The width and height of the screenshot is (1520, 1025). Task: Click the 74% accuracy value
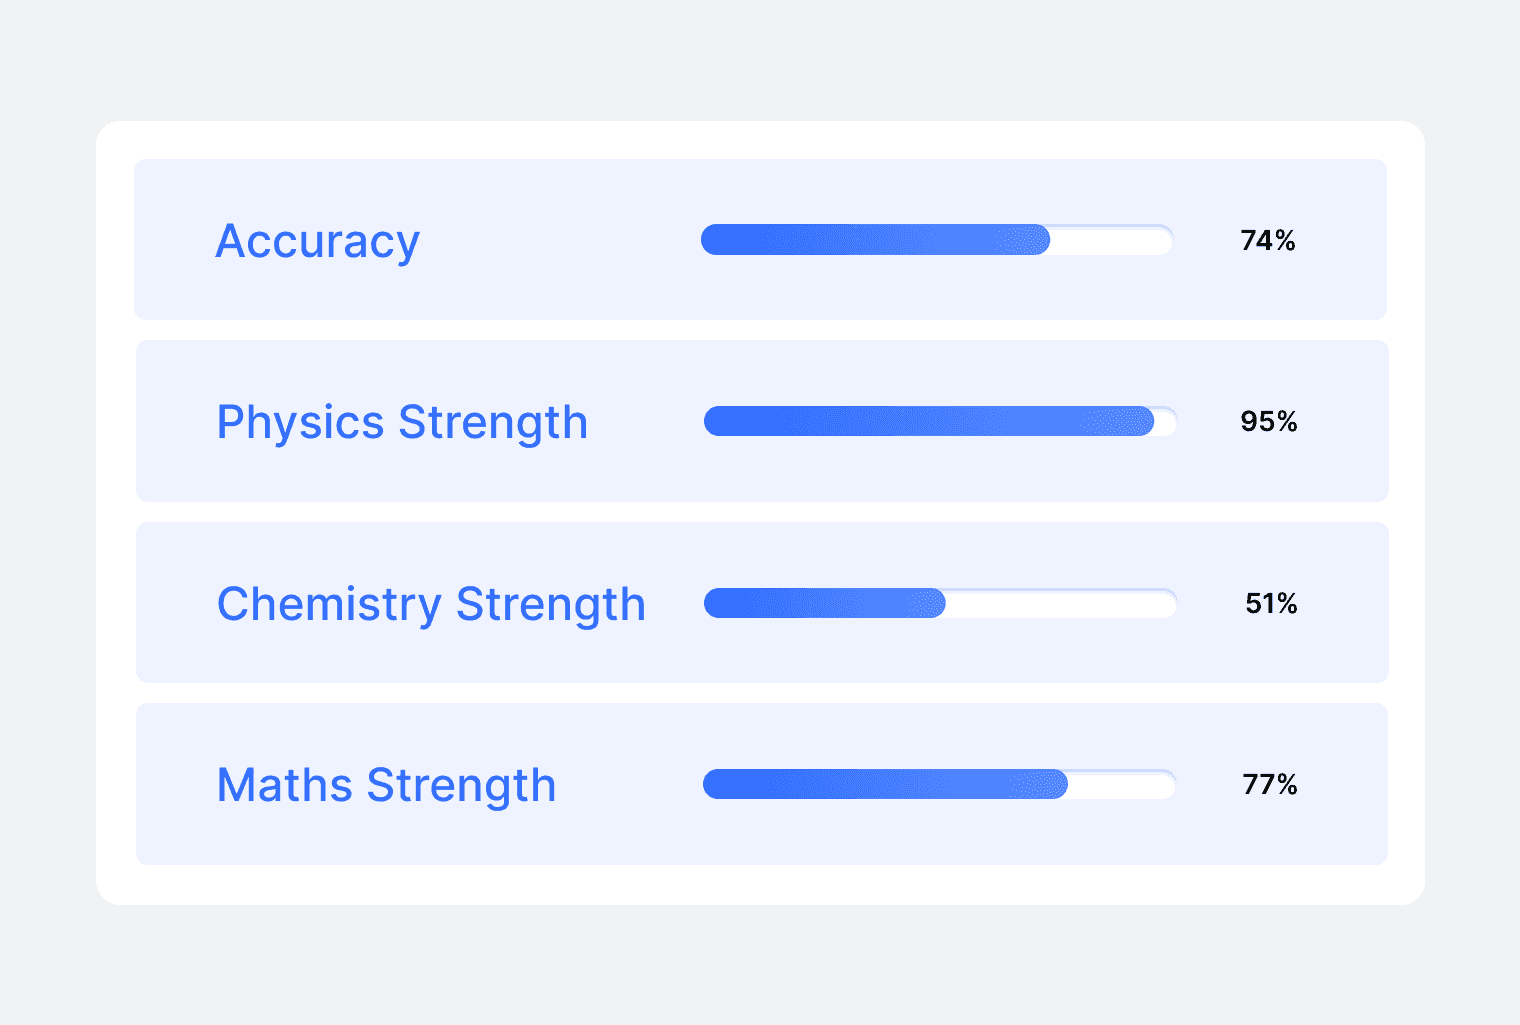[1268, 241]
